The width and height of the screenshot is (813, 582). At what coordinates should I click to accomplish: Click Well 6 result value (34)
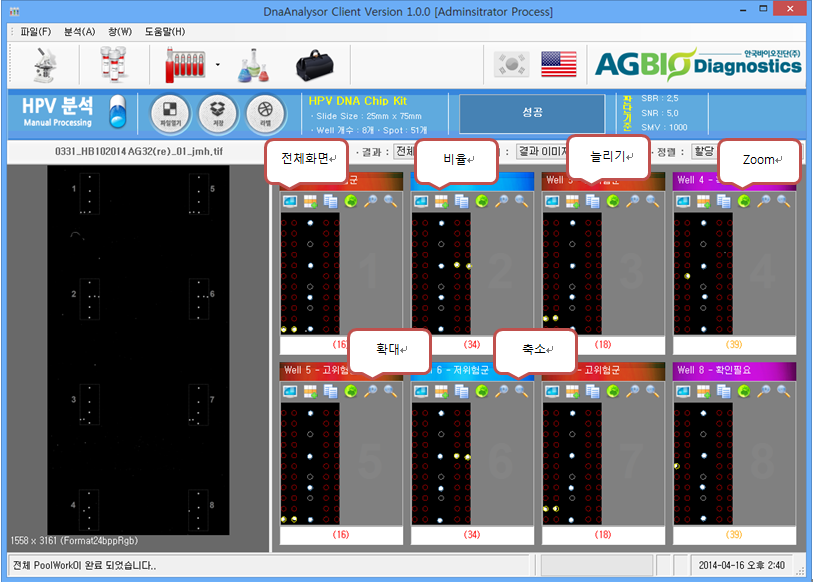coord(472,535)
